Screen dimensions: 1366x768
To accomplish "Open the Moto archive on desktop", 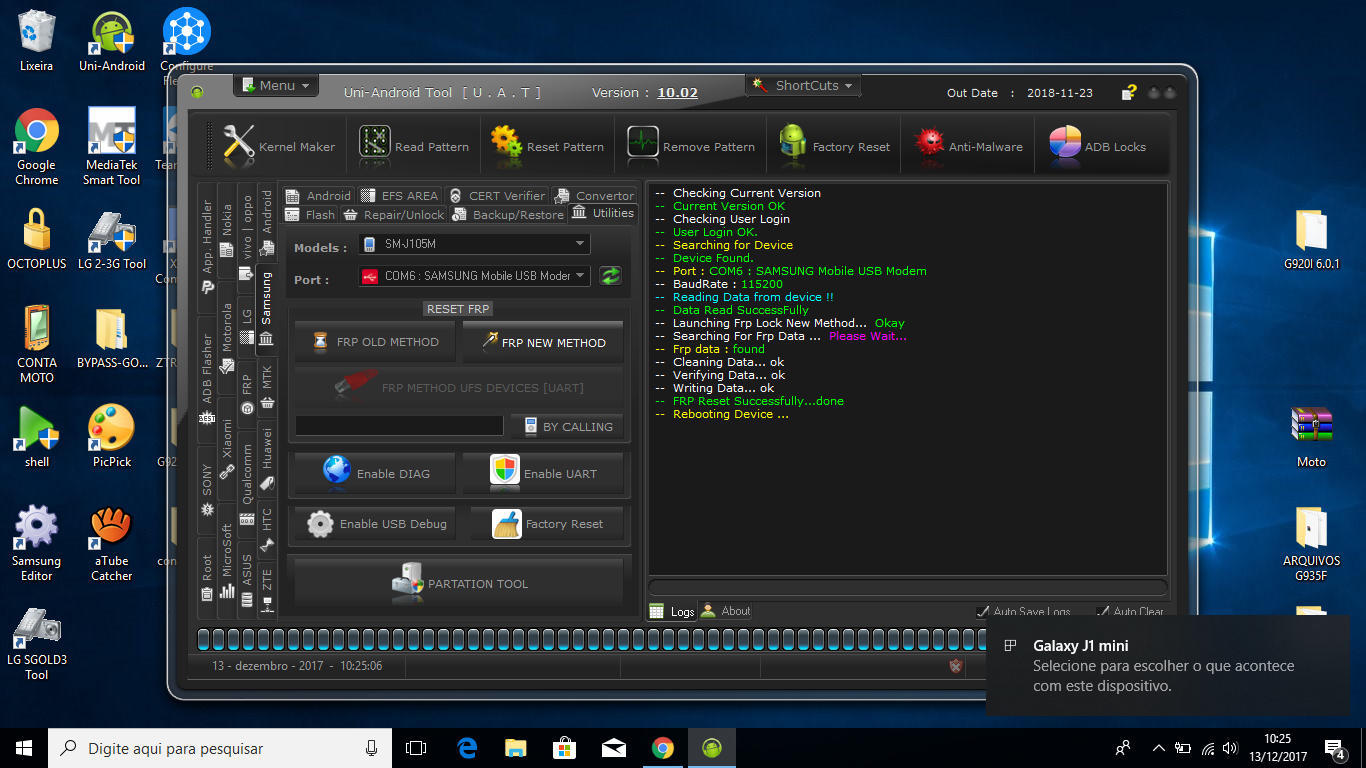I will point(1311,437).
